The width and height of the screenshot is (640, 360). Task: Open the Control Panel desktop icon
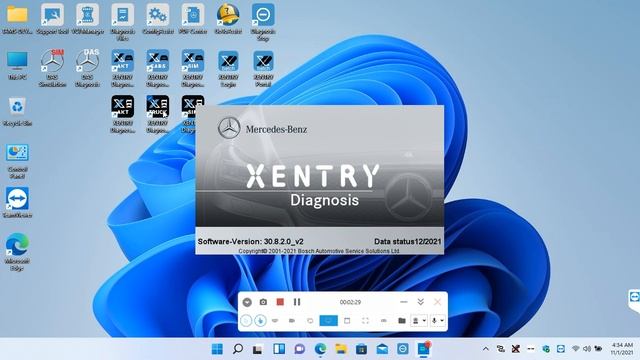point(17,161)
